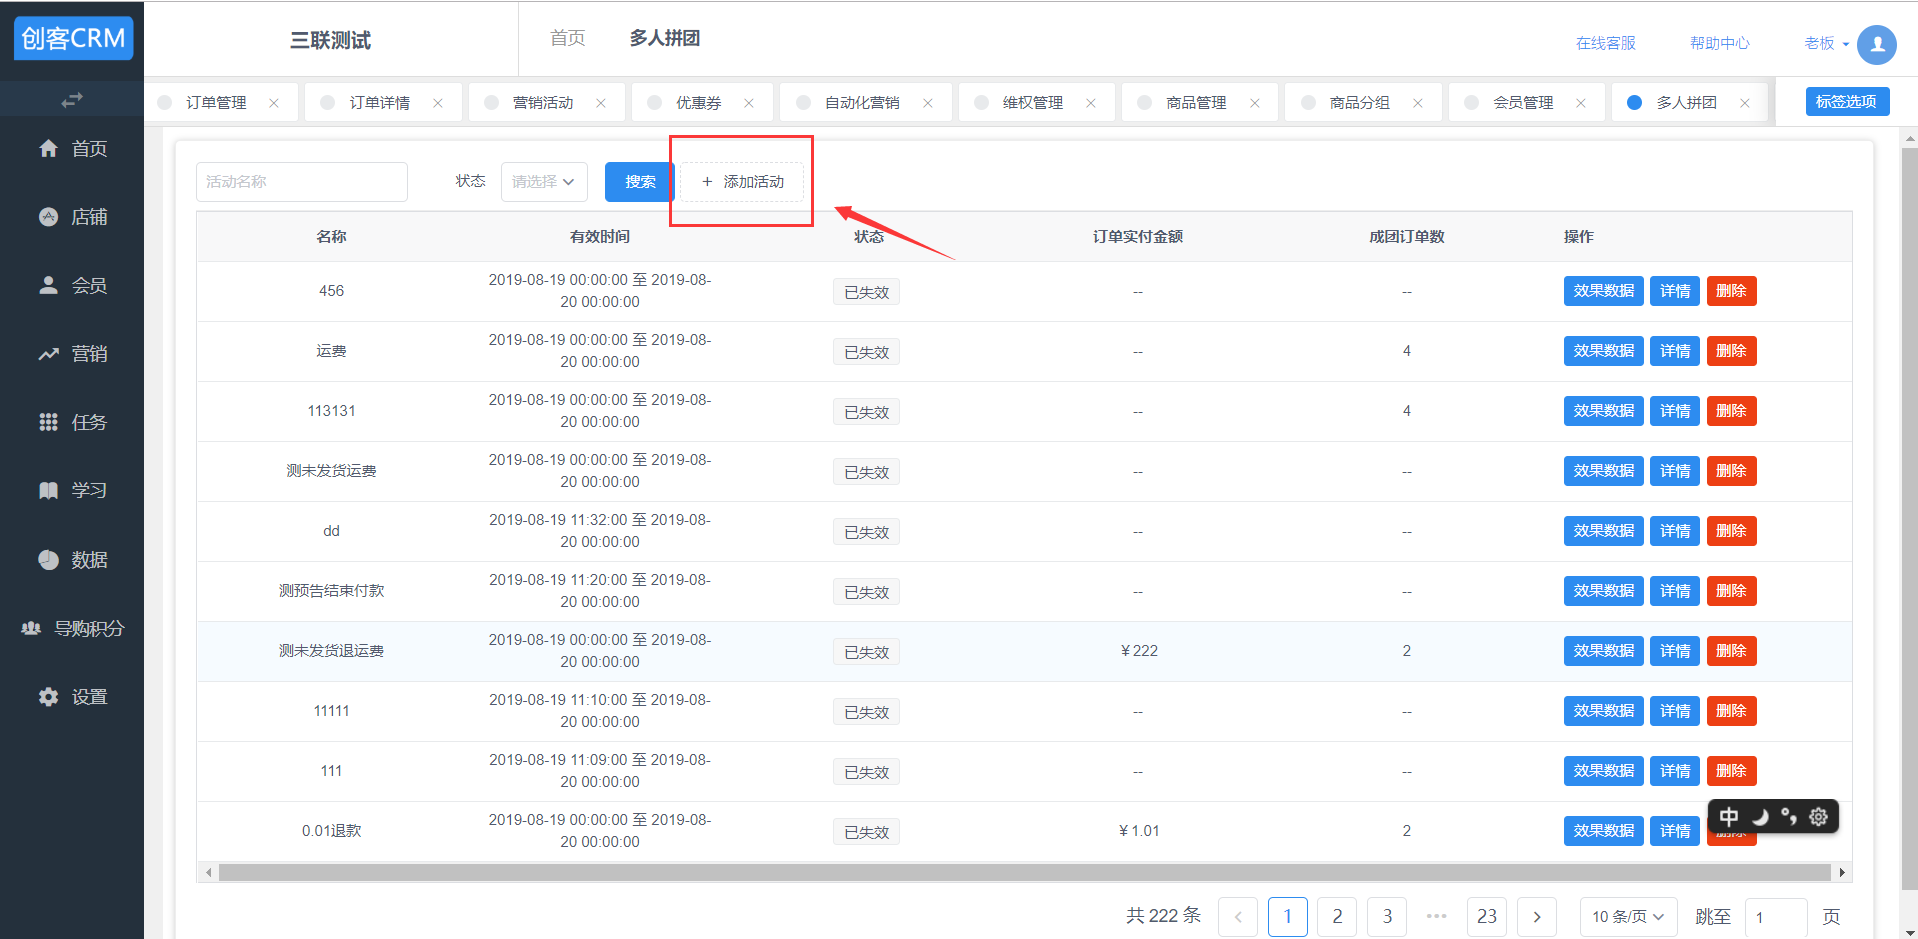Close the 订单详情 tab
1918x939 pixels.
click(438, 103)
